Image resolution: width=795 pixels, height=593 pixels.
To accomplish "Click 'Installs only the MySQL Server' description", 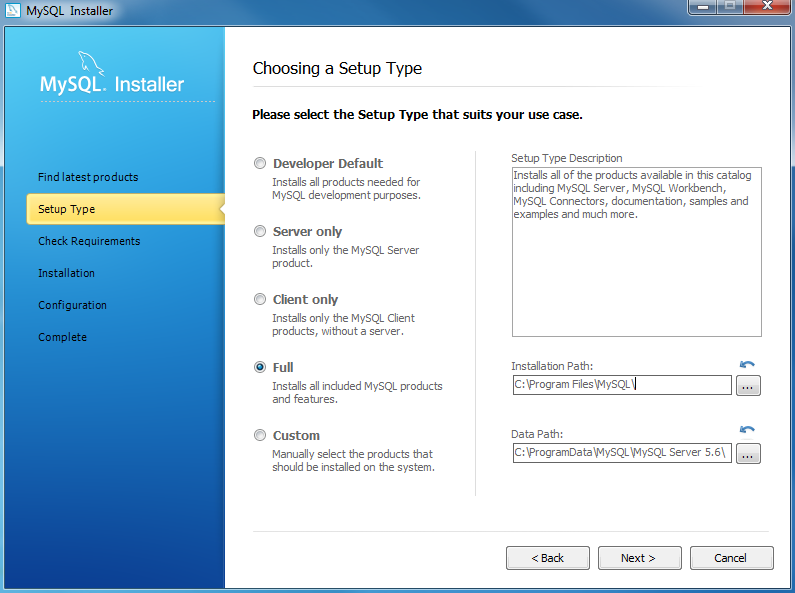I will pyautogui.click(x=346, y=250).
